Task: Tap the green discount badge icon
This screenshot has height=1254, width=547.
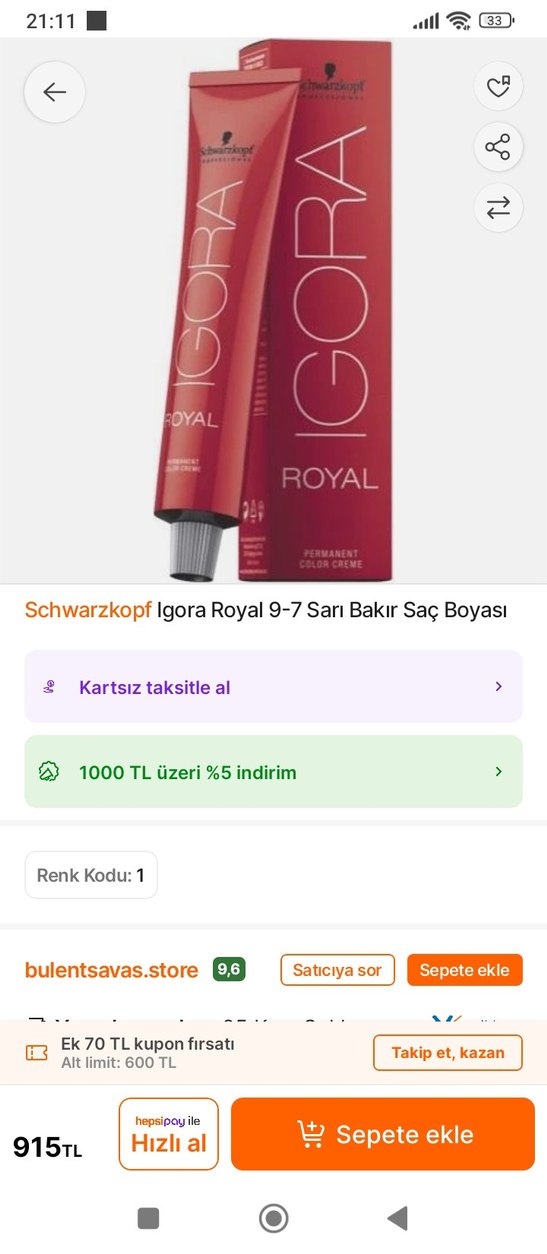Action: pyautogui.click(x=49, y=772)
